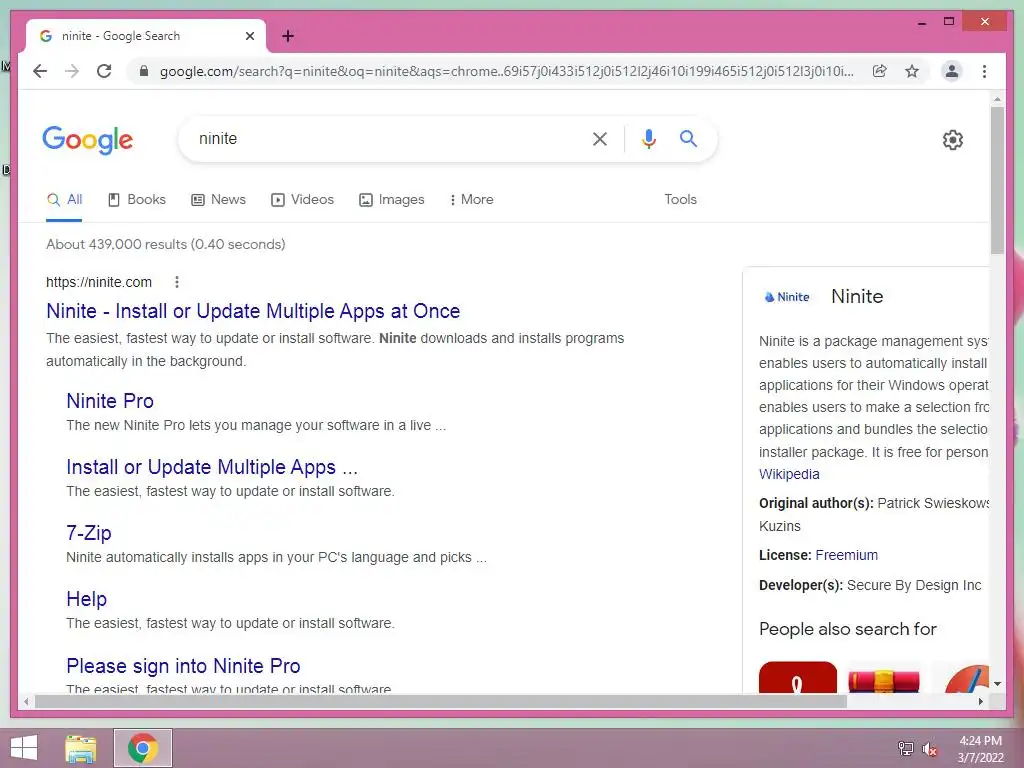Open 'Install or Update Multiple Apps ...' sitelink
This screenshot has height=768, width=1024.
pyautogui.click(x=212, y=467)
